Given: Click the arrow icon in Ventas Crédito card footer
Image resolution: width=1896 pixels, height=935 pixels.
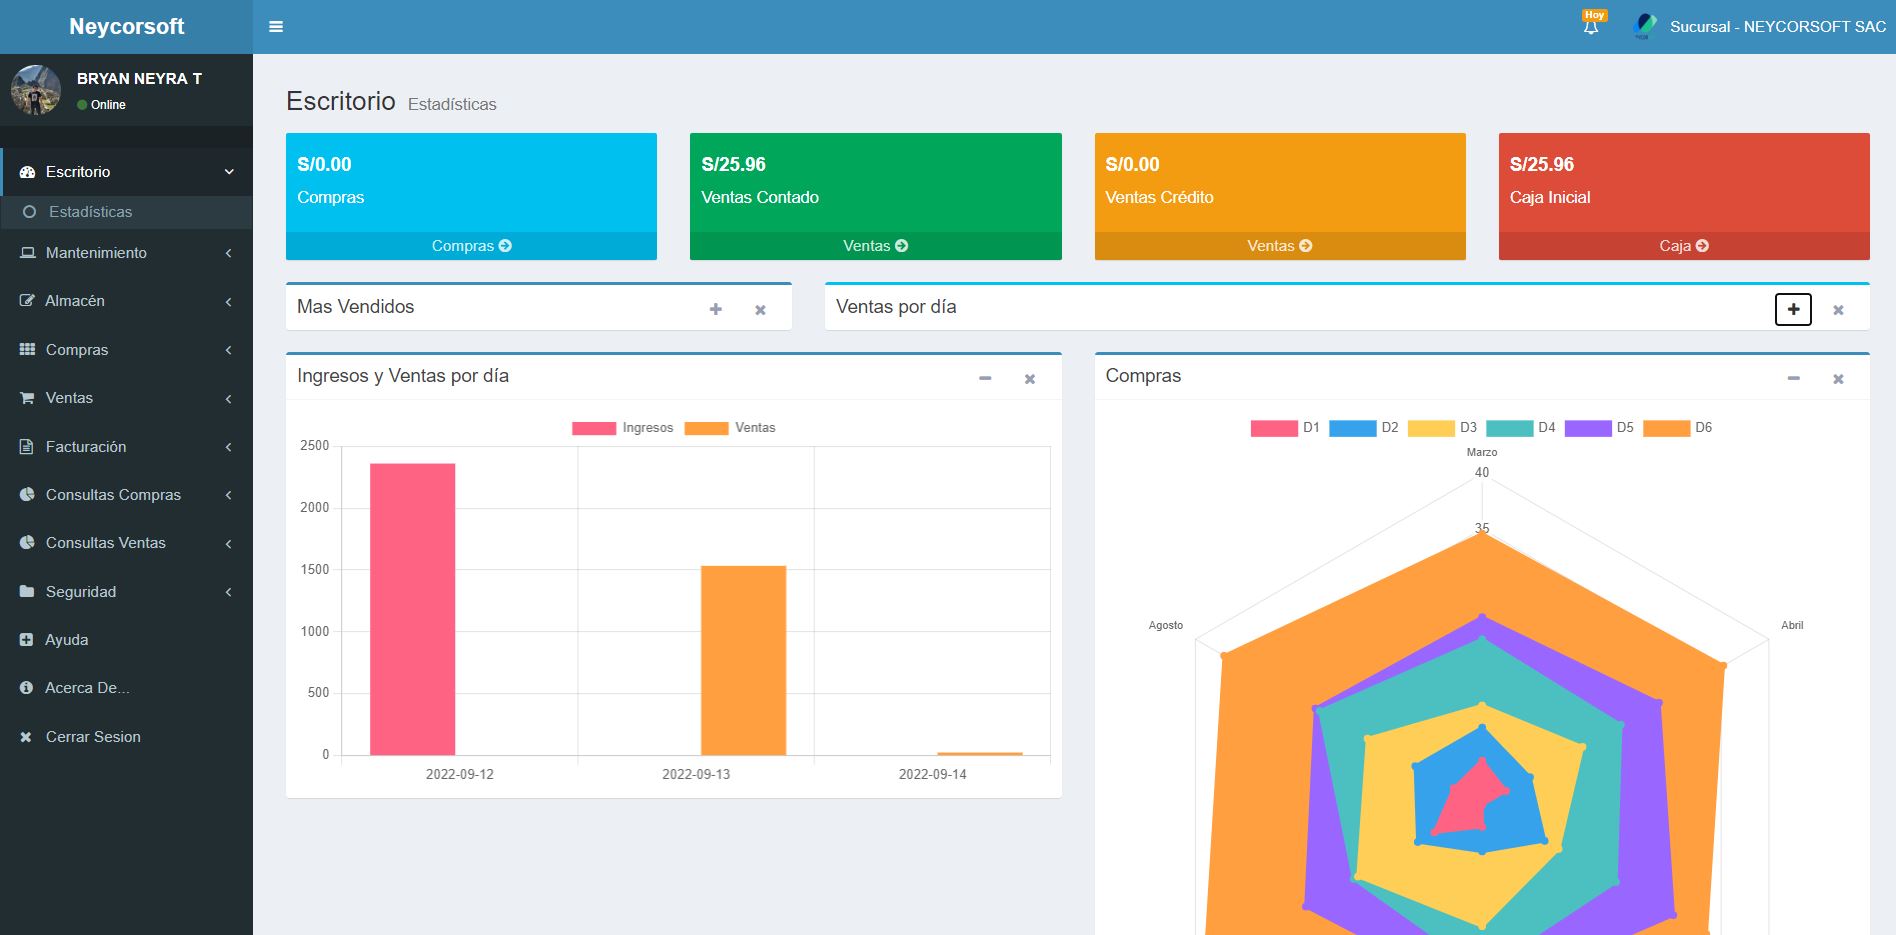Looking at the screenshot, I should click(1305, 246).
